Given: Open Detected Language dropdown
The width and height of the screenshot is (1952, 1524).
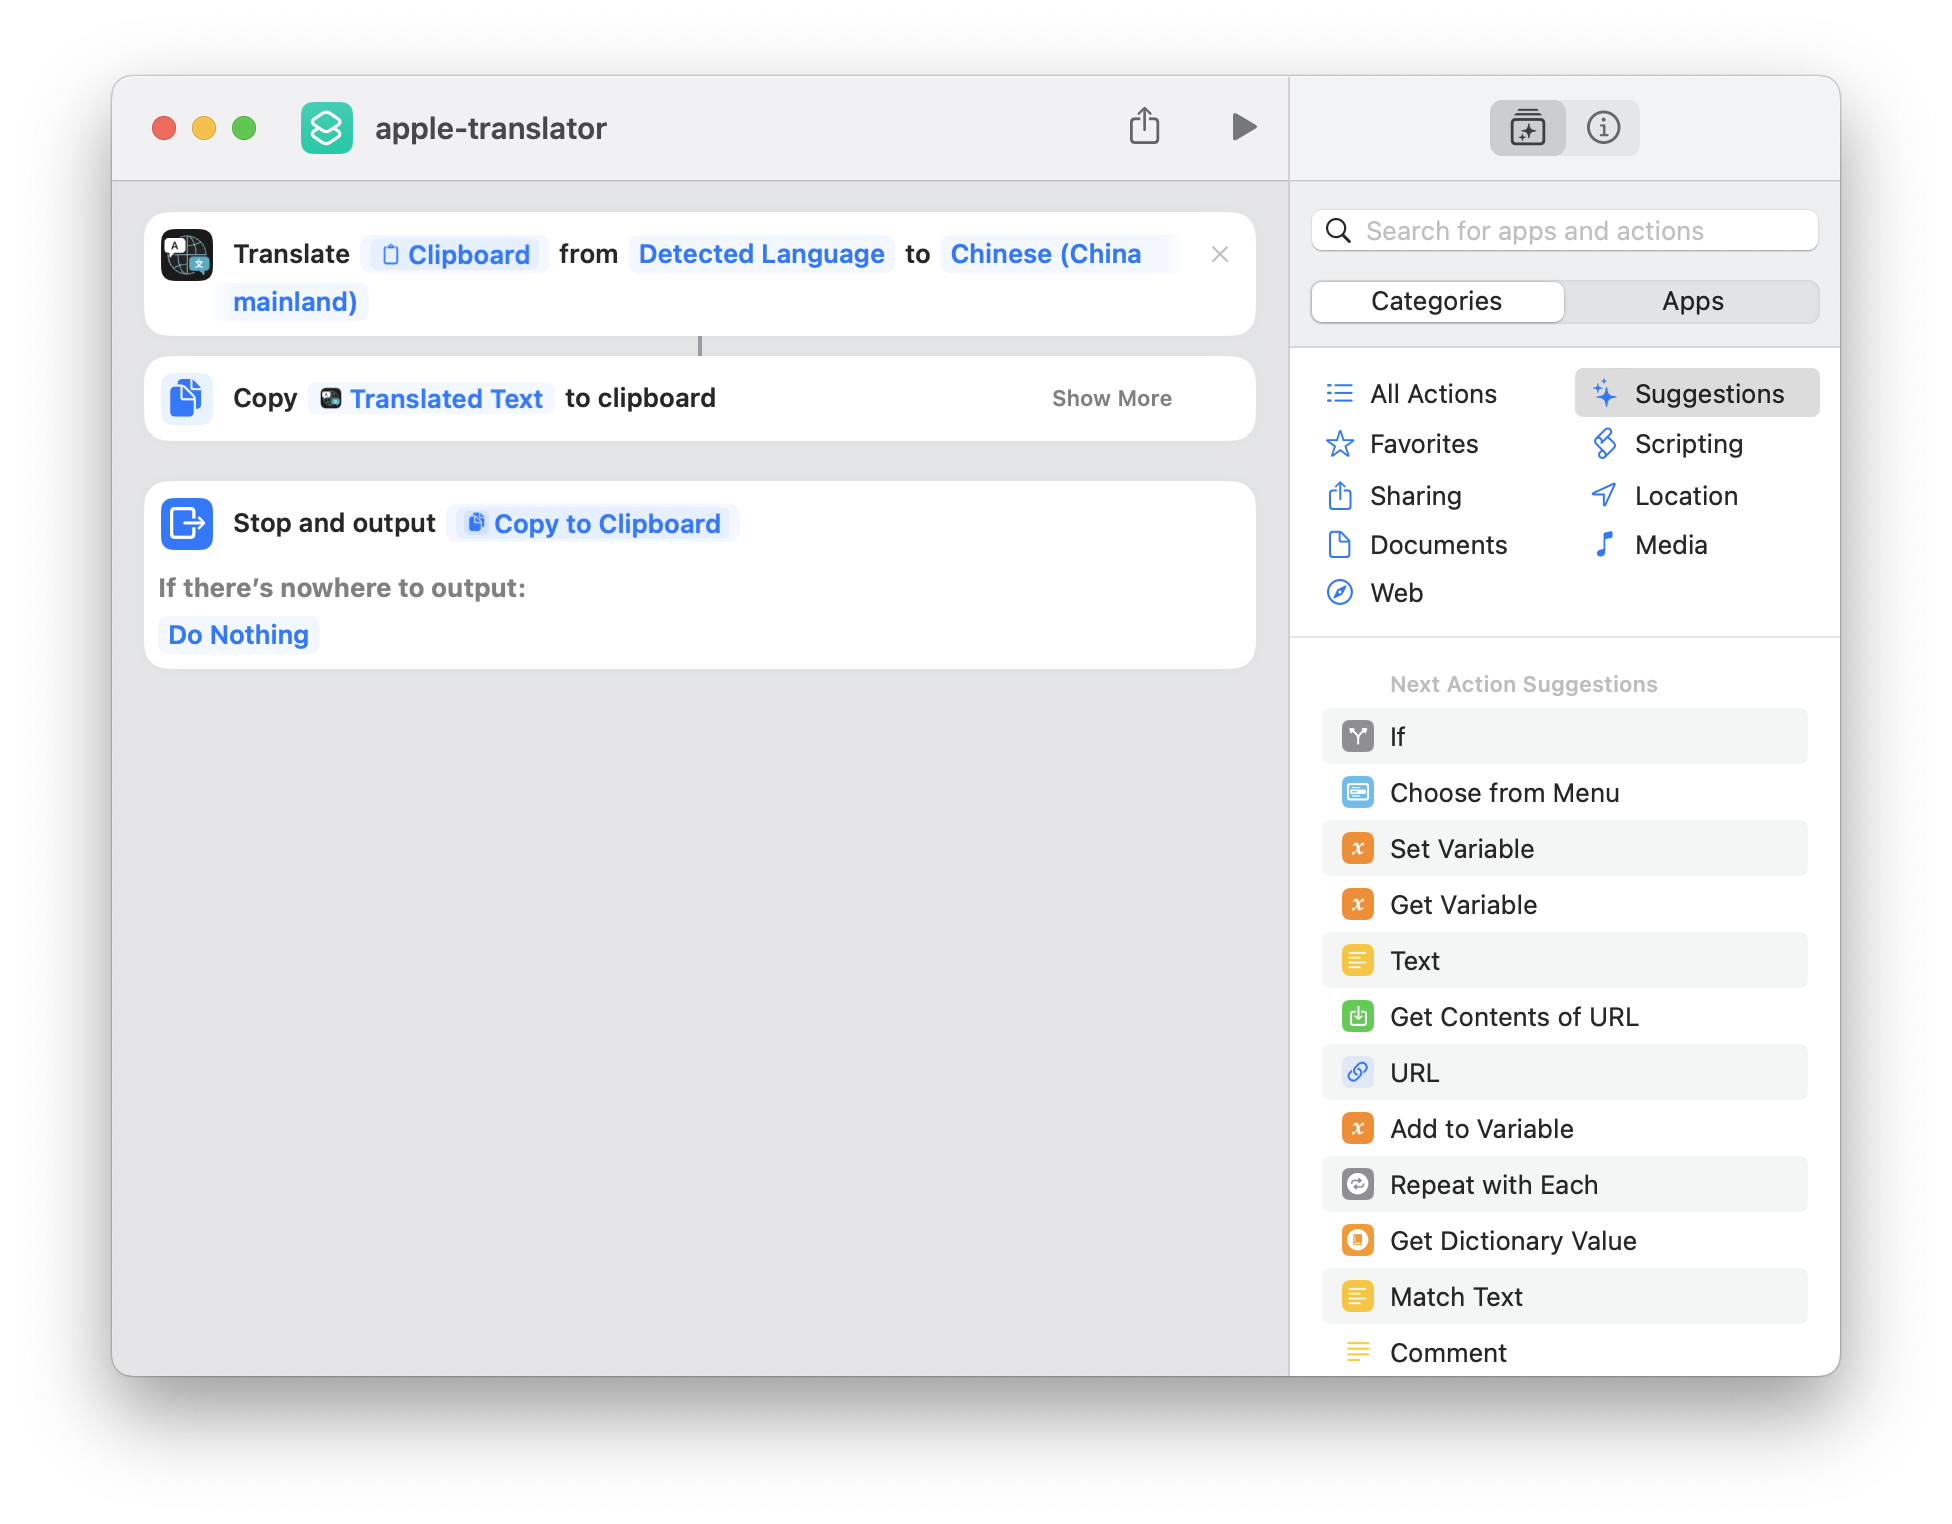Looking at the screenshot, I should [761, 254].
